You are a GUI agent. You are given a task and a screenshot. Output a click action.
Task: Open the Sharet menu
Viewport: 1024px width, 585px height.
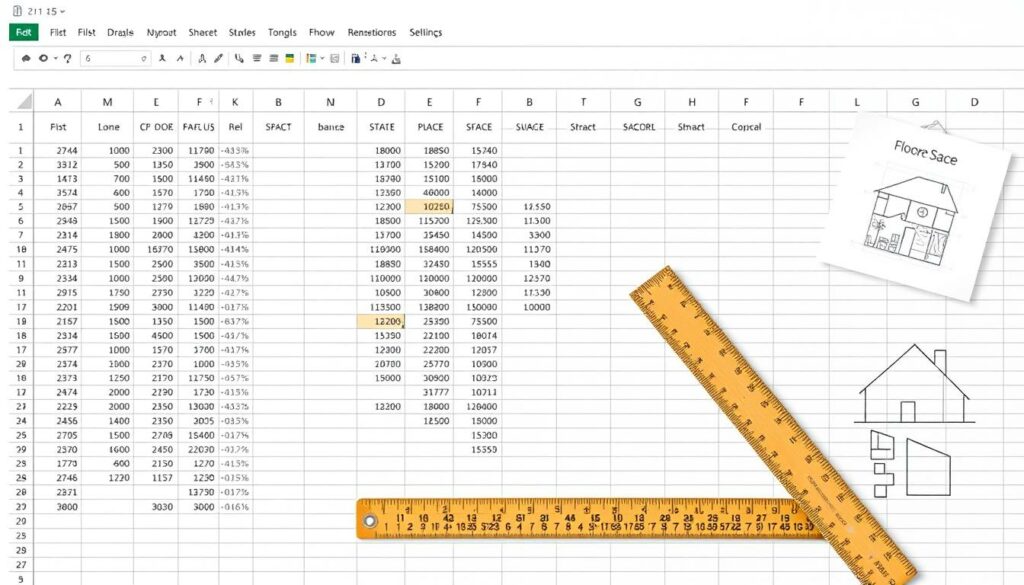pos(202,32)
